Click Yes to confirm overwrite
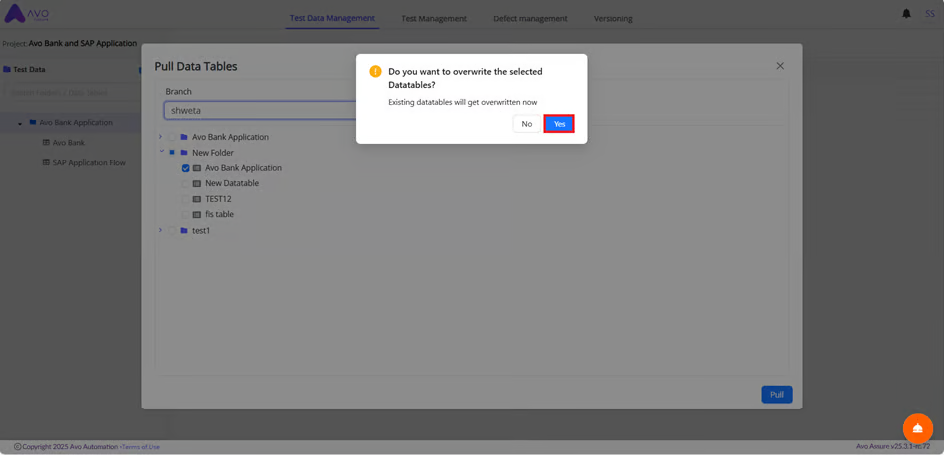Screen dimensions: 944x455 [558, 124]
